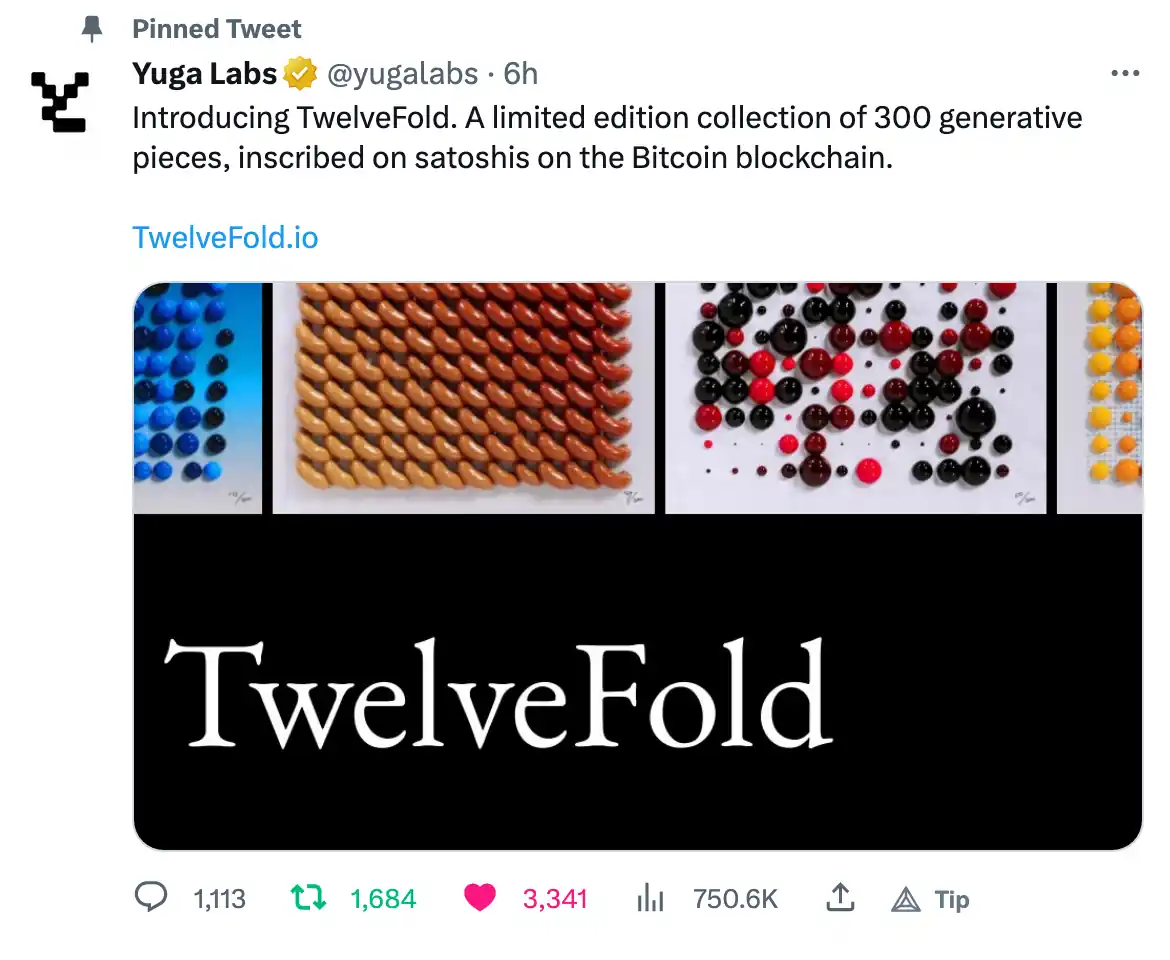Image resolution: width=1170 pixels, height=960 pixels.
Task: Open the three-dot more options menu
Action: tap(1125, 74)
